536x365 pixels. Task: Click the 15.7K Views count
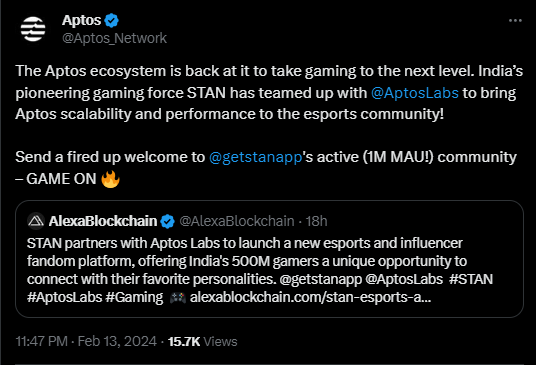point(203,341)
